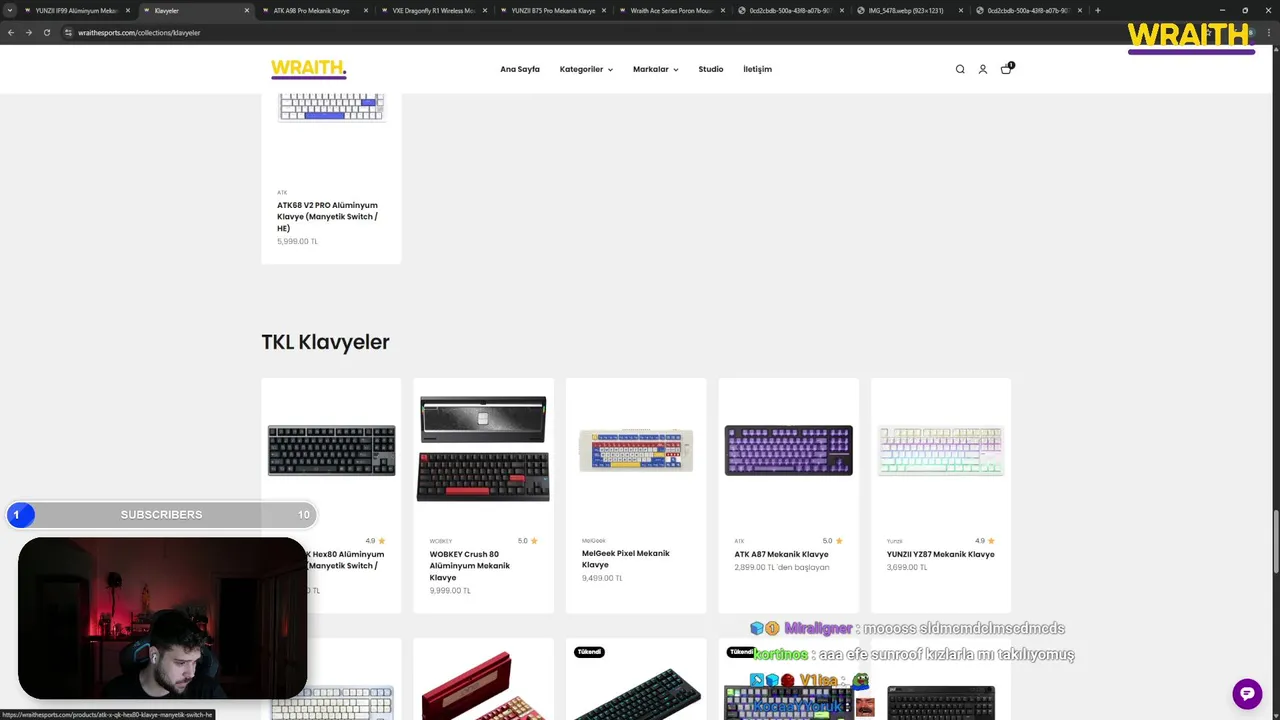Click the WOBKEY Crush 80 keyboard image
The height and width of the screenshot is (720, 1280).
pyautogui.click(x=483, y=449)
